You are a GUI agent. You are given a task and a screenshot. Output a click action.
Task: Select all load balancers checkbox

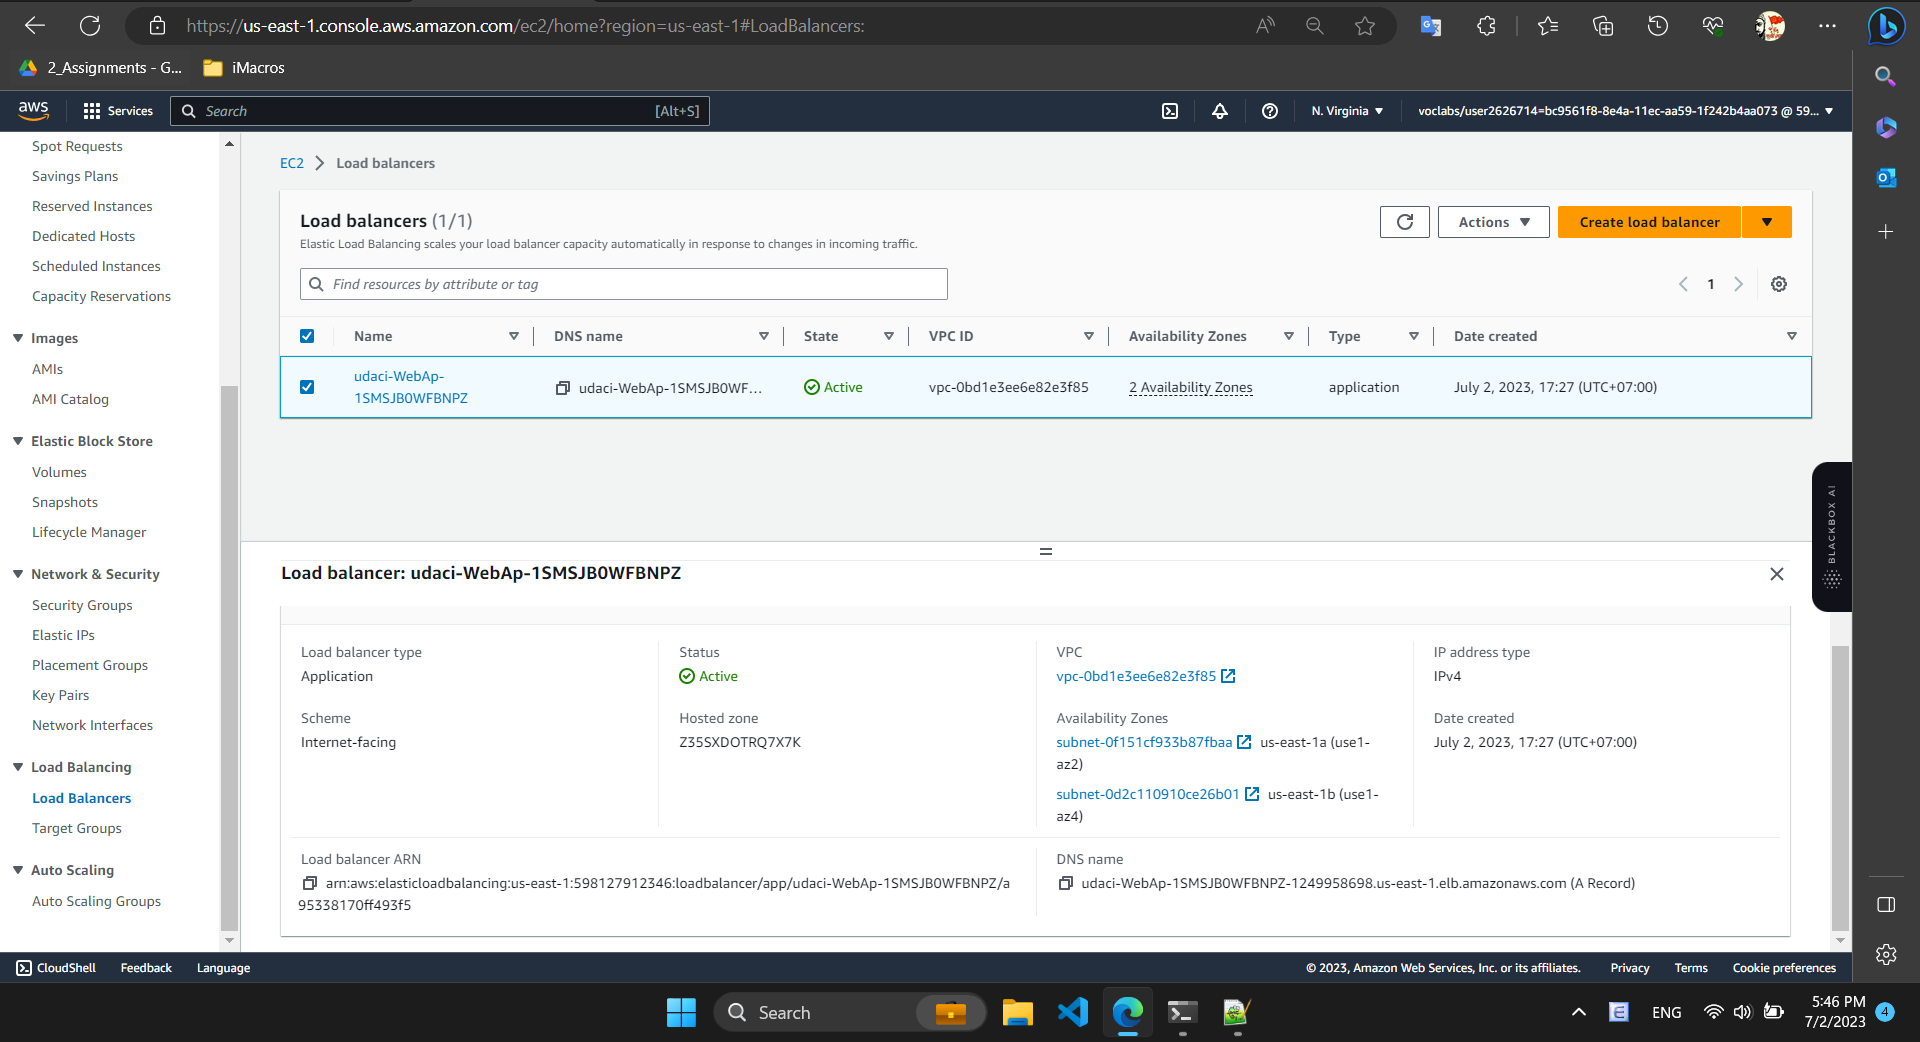pos(307,336)
